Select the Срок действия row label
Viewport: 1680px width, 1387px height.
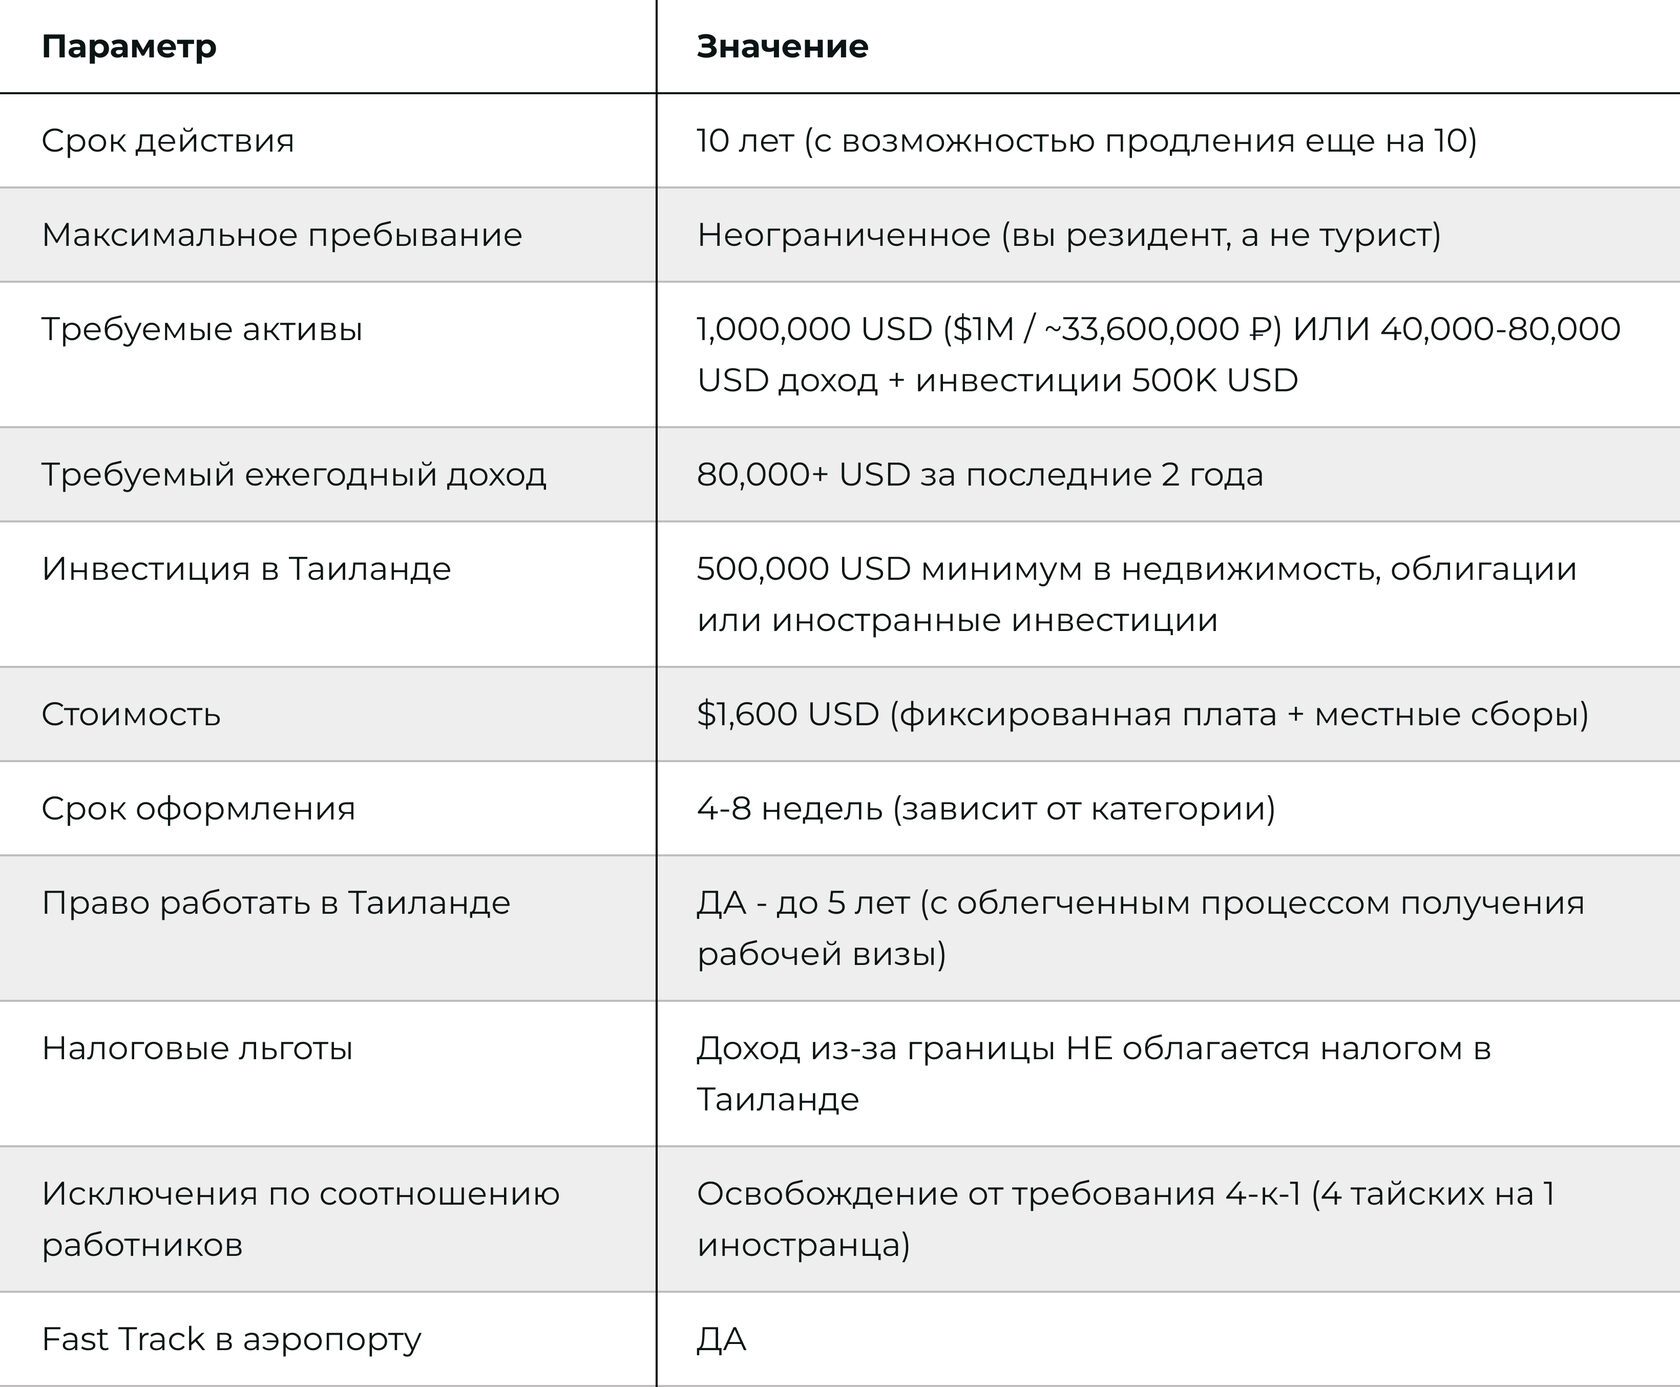168,141
